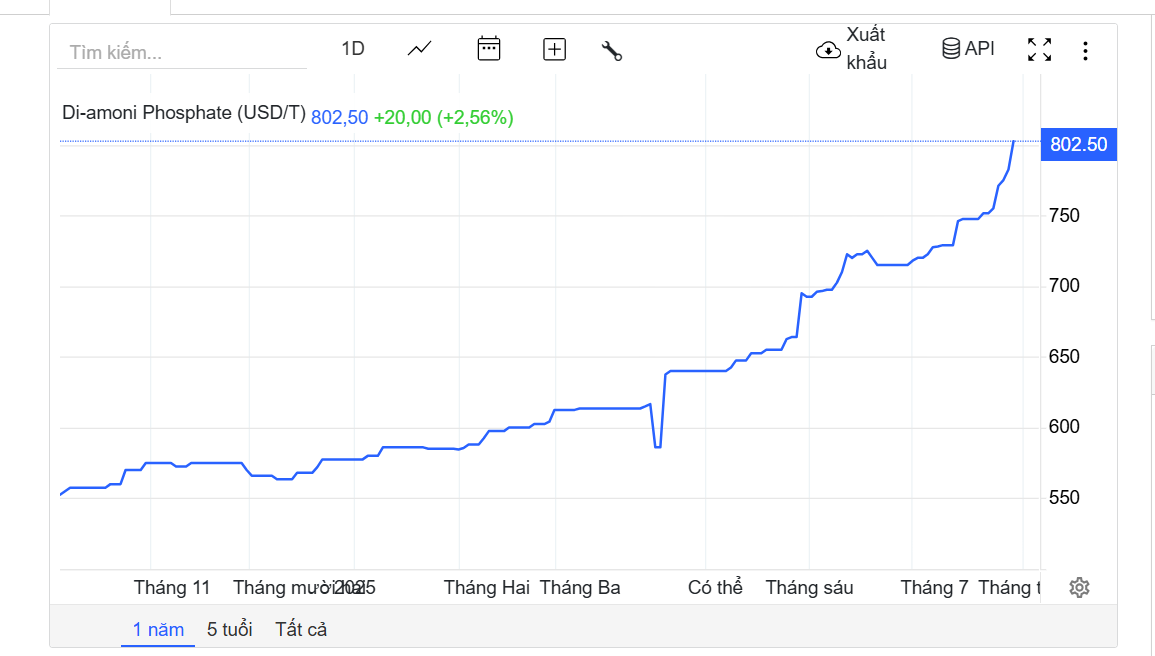The image size is (1155, 656).
Task: Click the plus icon to add comparison
Action: [x=554, y=49]
